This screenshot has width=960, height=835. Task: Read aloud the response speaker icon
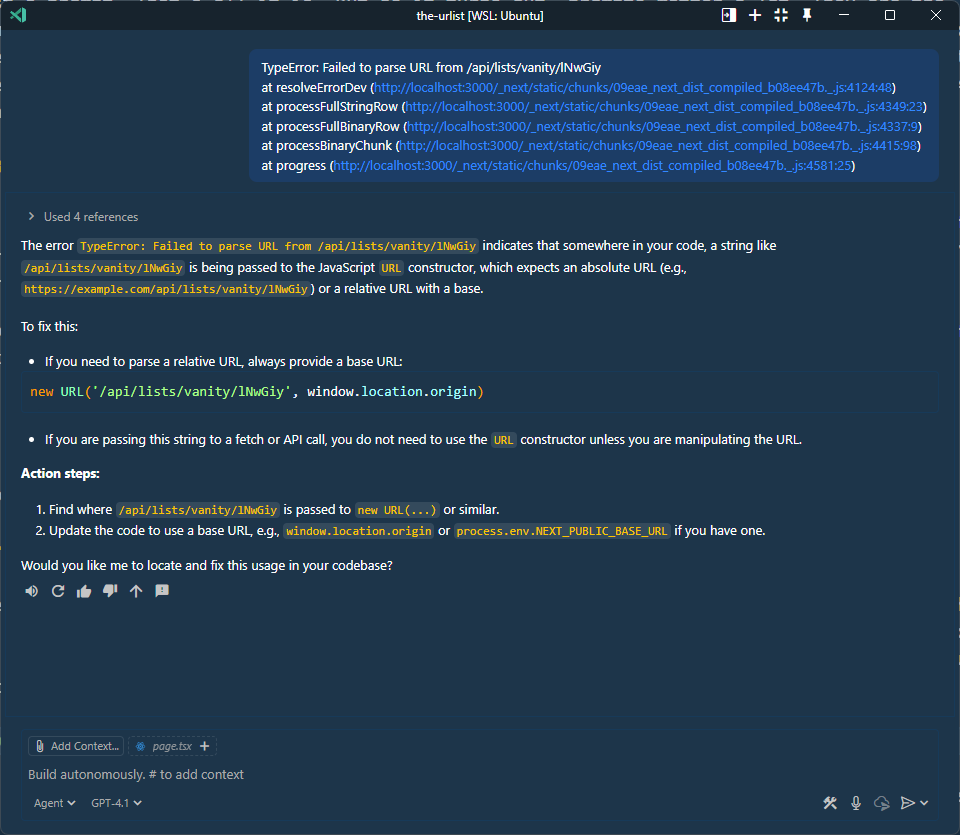point(32,591)
